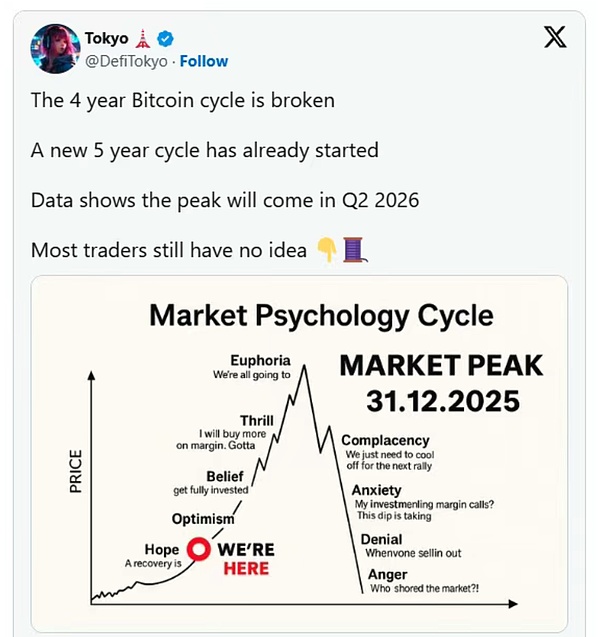Click the red 'We're Here' circle marker
The image size is (600, 637).
tap(198, 550)
